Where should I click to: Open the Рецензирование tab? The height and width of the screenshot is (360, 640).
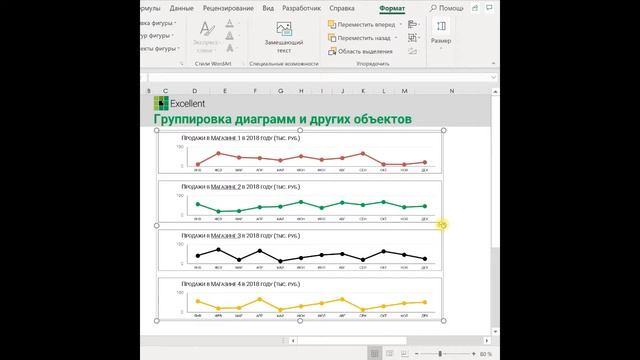pos(228,8)
